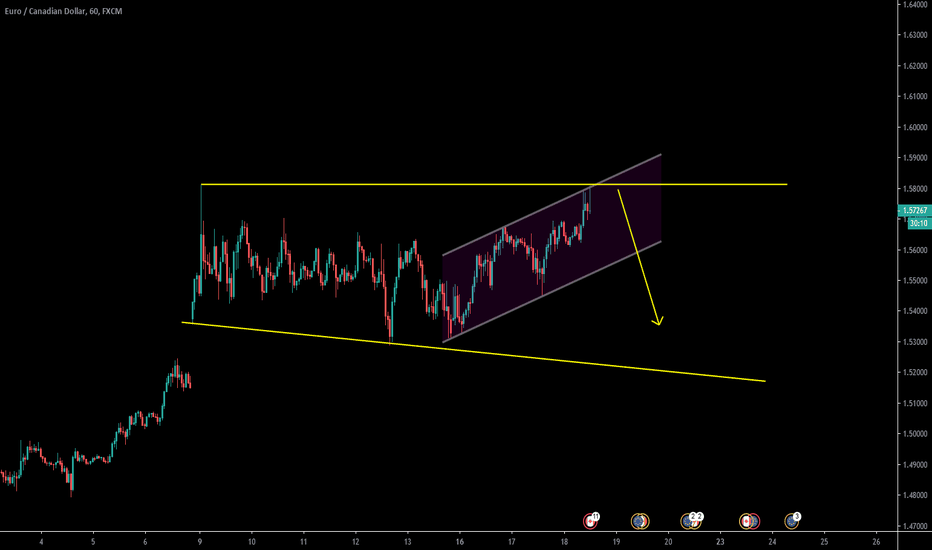Click date 18 on the time axis
Image resolution: width=932 pixels, height=550 pixels.
(564, 542)
